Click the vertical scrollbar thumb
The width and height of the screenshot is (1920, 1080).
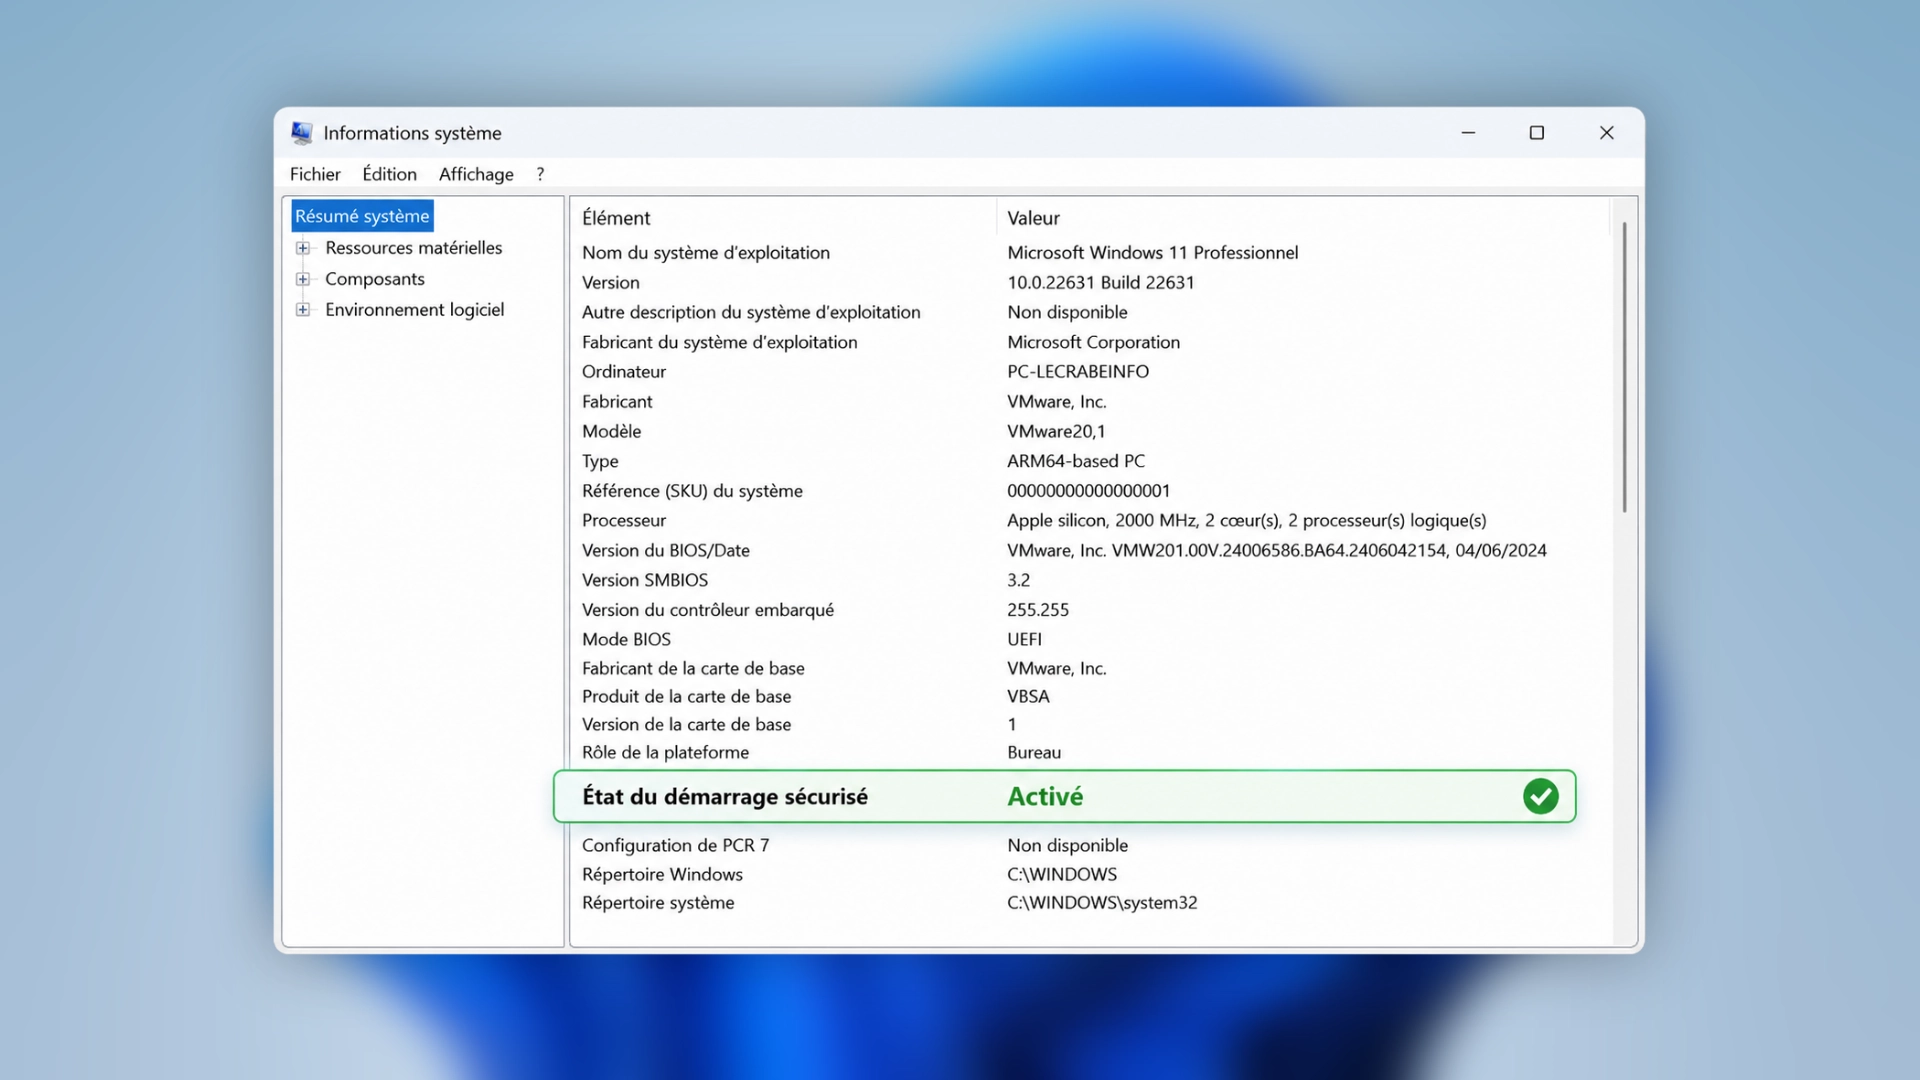[1624, 367]
